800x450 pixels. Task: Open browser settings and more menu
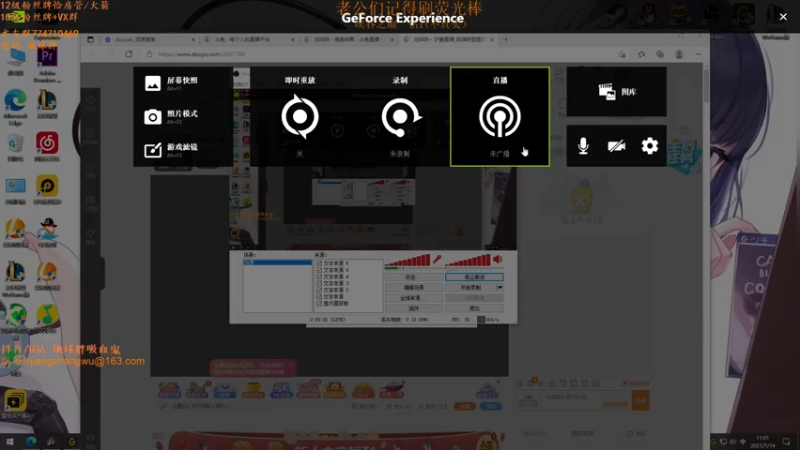(x=698, y=54)
